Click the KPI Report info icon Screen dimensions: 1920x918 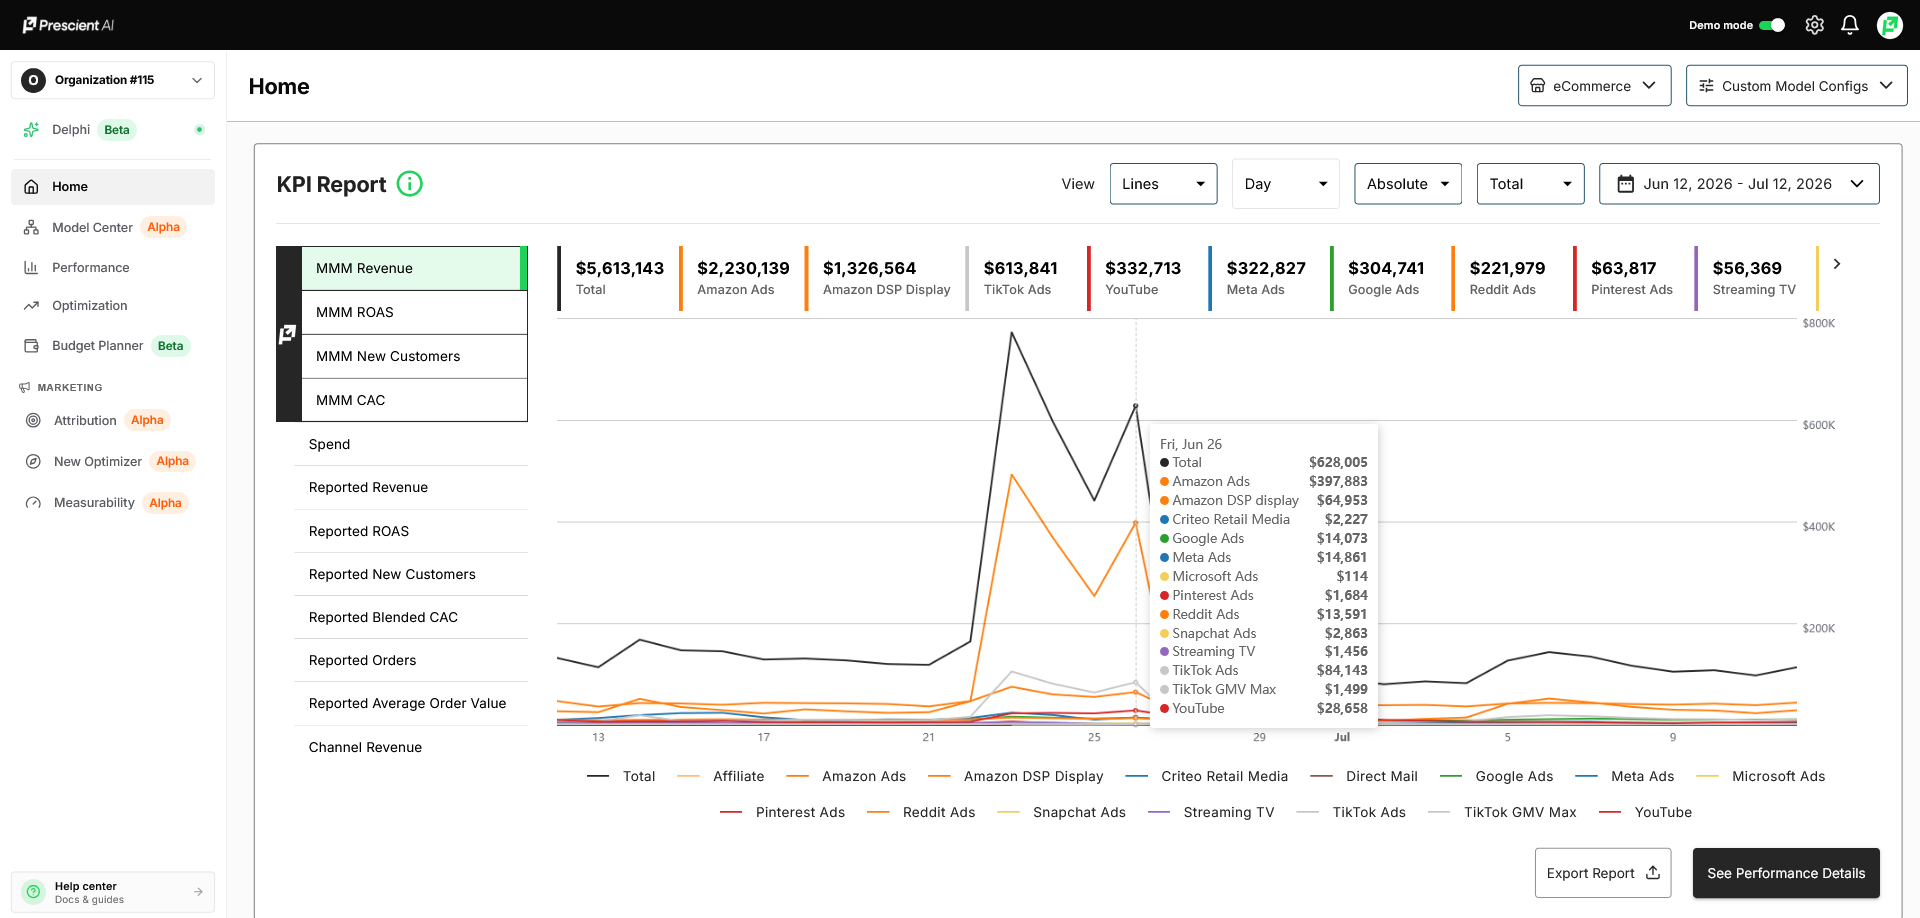(410, 184)
